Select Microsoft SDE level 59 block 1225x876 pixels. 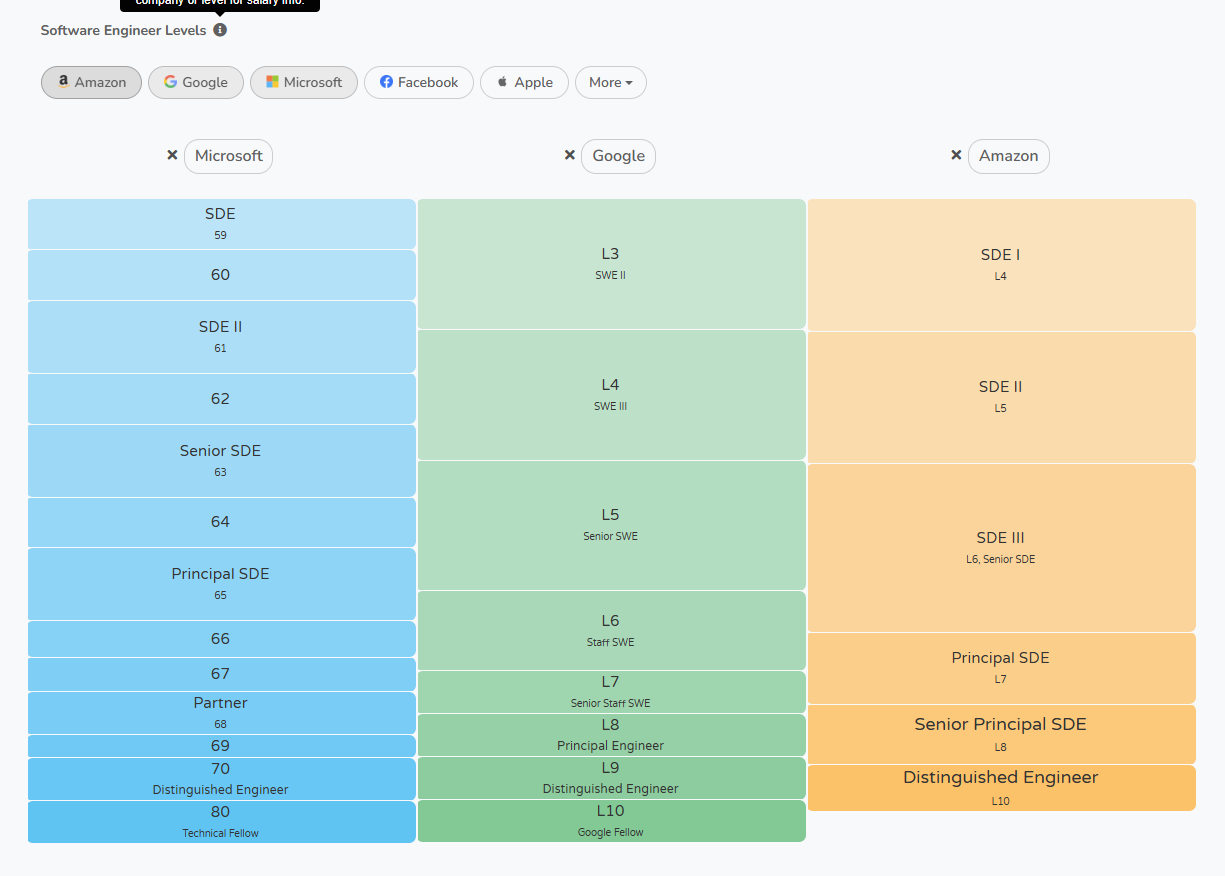pyautogui.click(x=221, y=224)
